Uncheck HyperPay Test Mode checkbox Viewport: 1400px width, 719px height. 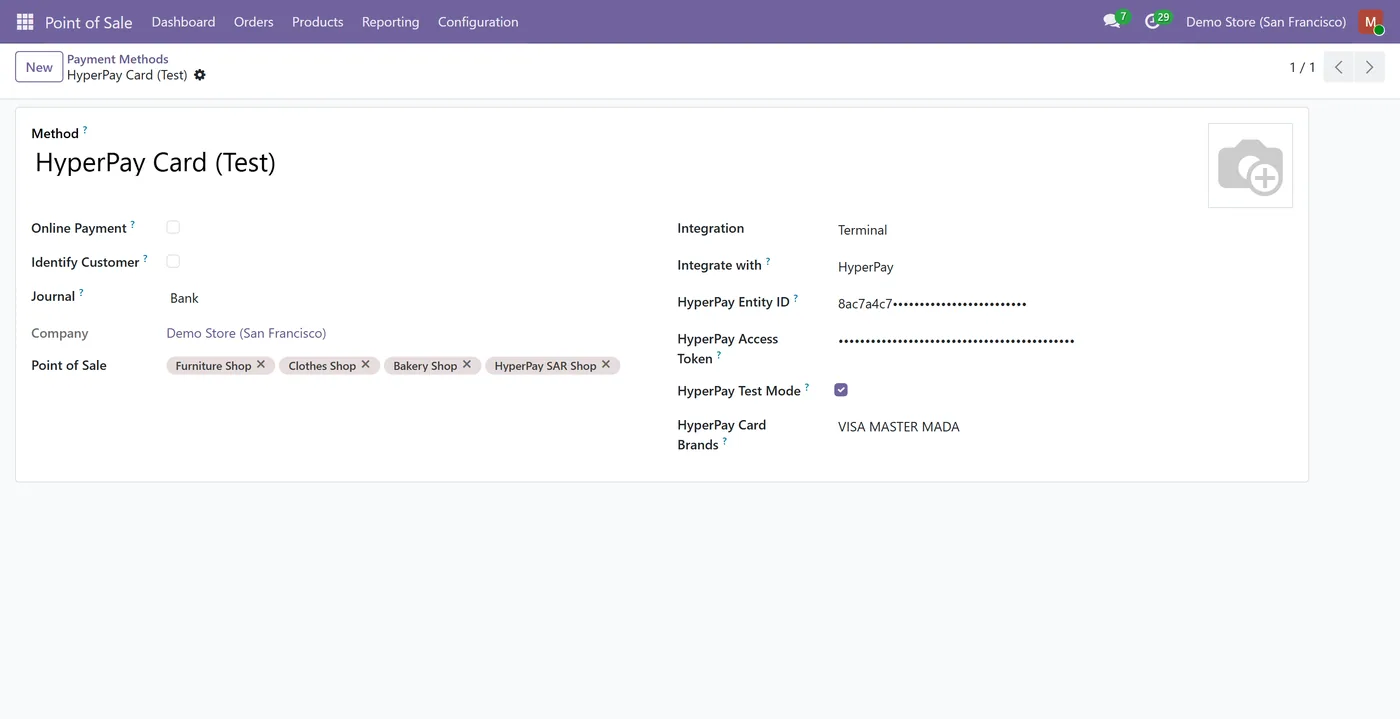point(841,390)
